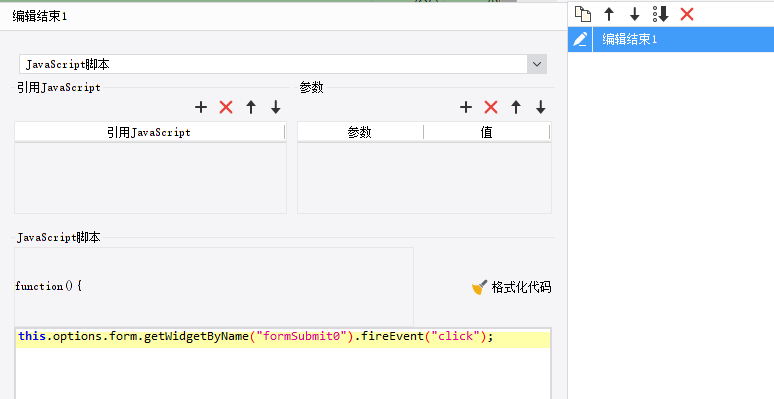Click the "click" string in the code
The width and height of the screenshot is (774, 399).
[x=456, y=336]
